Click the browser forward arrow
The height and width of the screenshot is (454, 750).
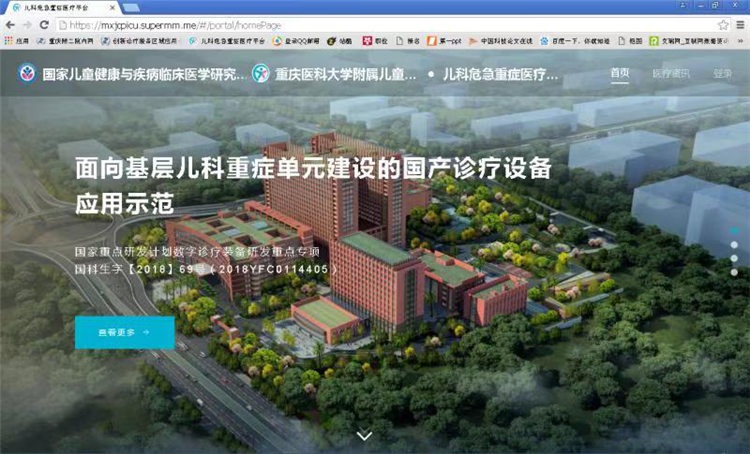tap(27, 25)
